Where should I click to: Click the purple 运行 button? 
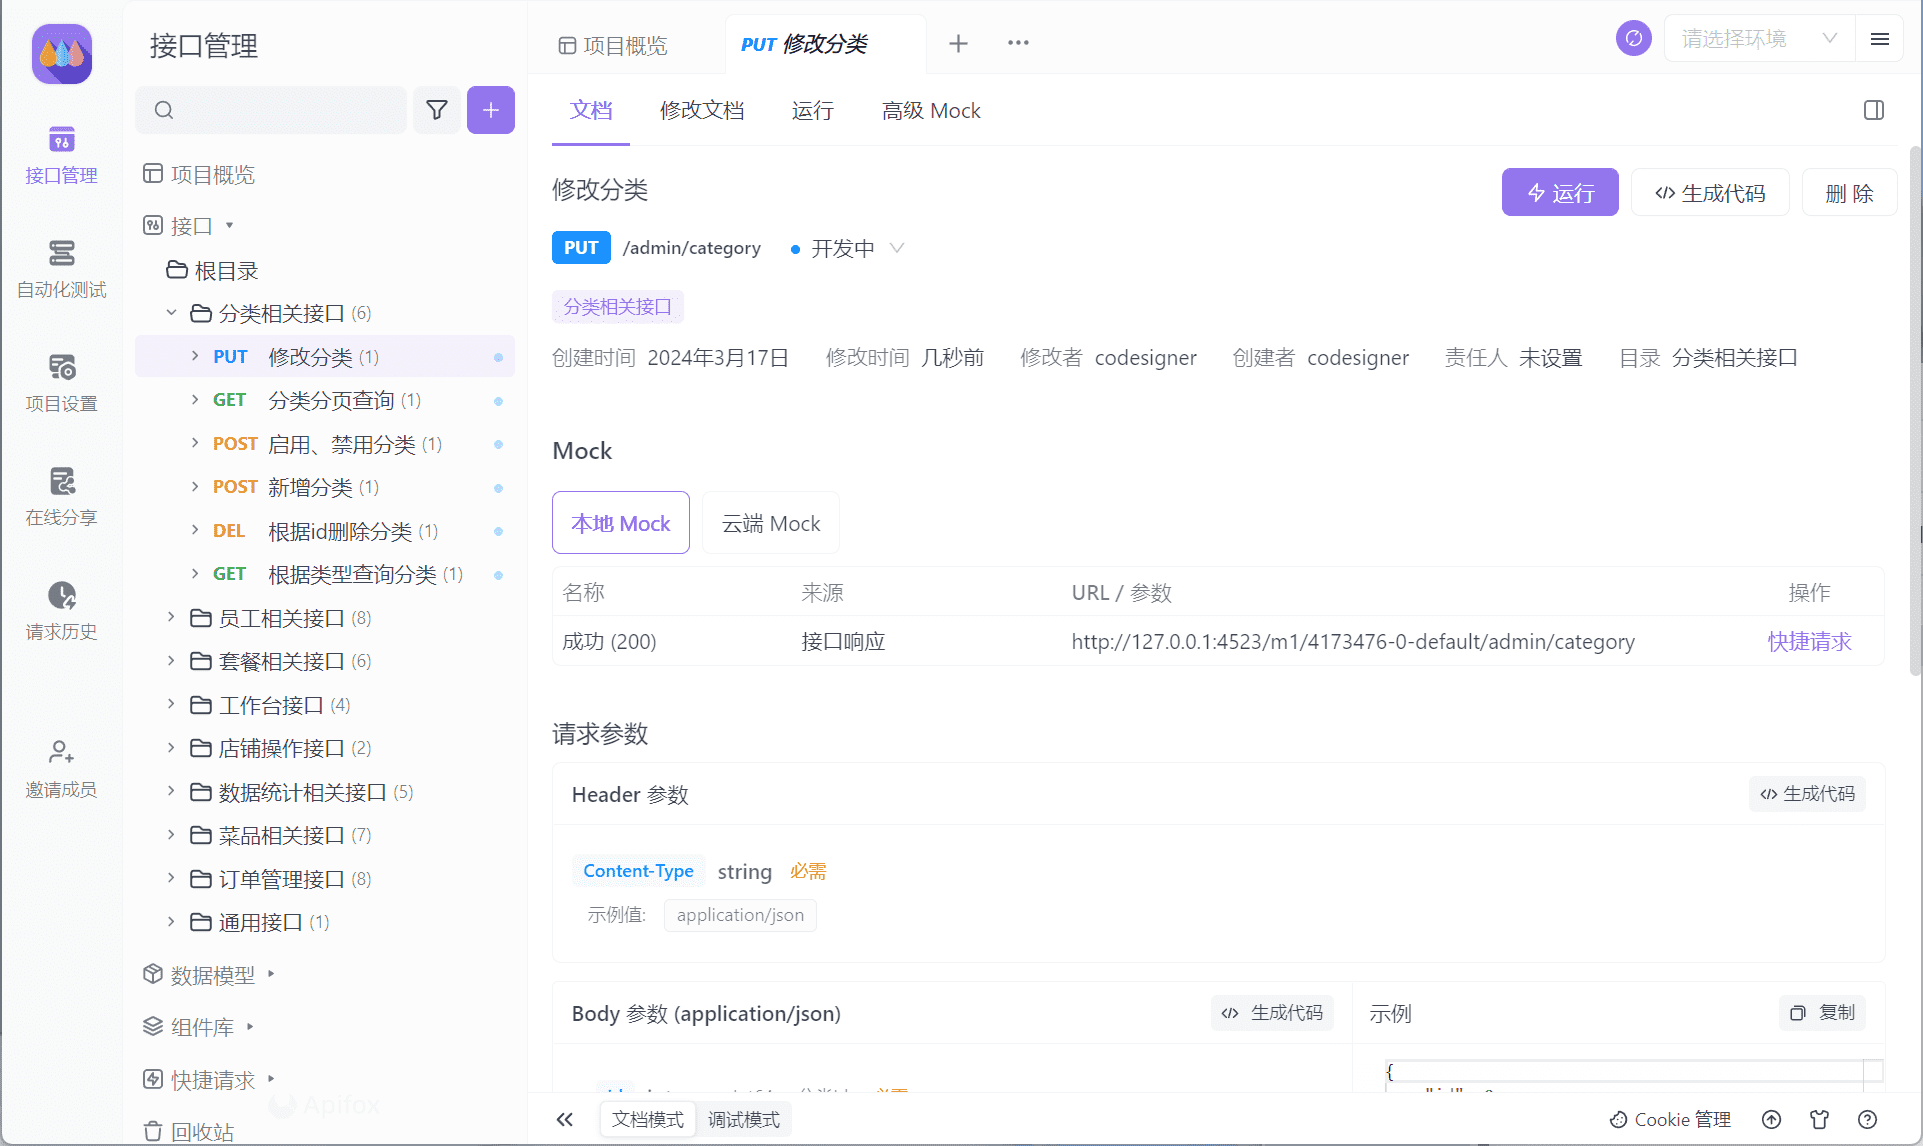(1560, 192)
